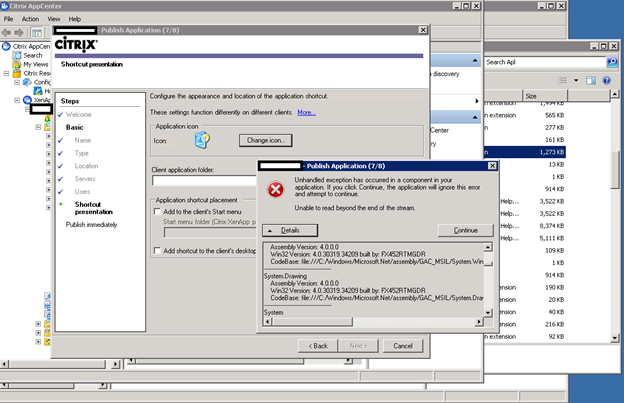This screenshot has height=403, width=624.
Task: Collapse the Configuration Tools tree node
Action: (17, 82)
